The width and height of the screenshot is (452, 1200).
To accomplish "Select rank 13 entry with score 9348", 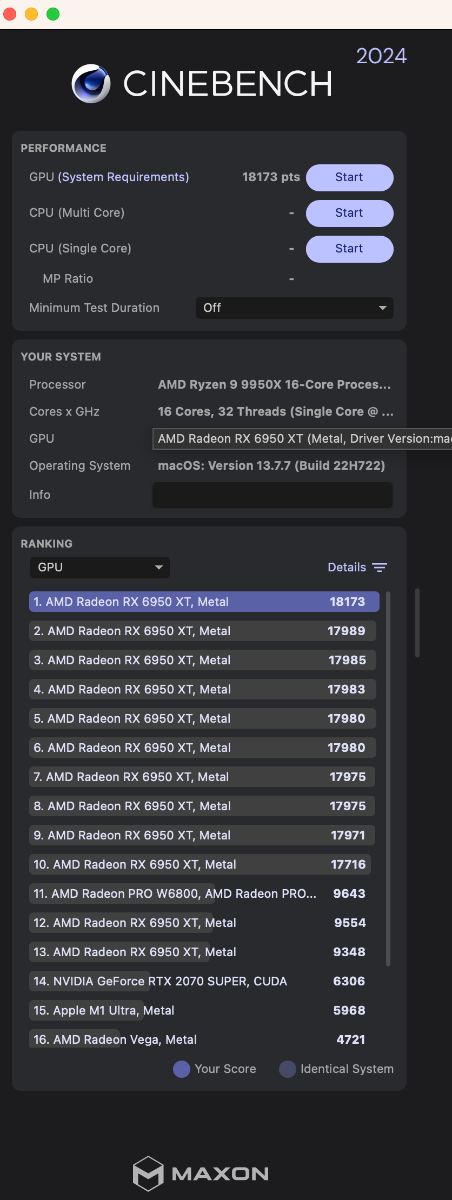I will point(204,952).
